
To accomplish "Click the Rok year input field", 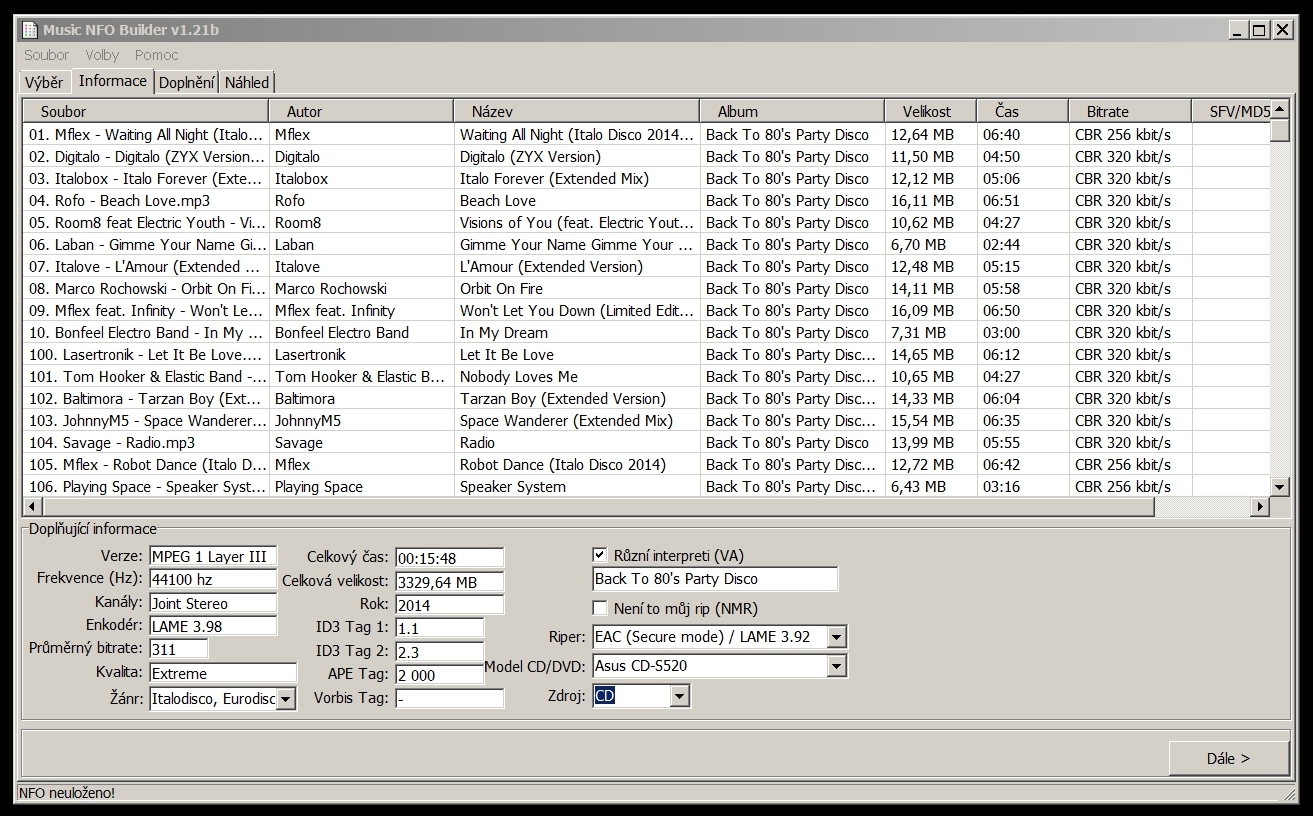I will 449,604.
